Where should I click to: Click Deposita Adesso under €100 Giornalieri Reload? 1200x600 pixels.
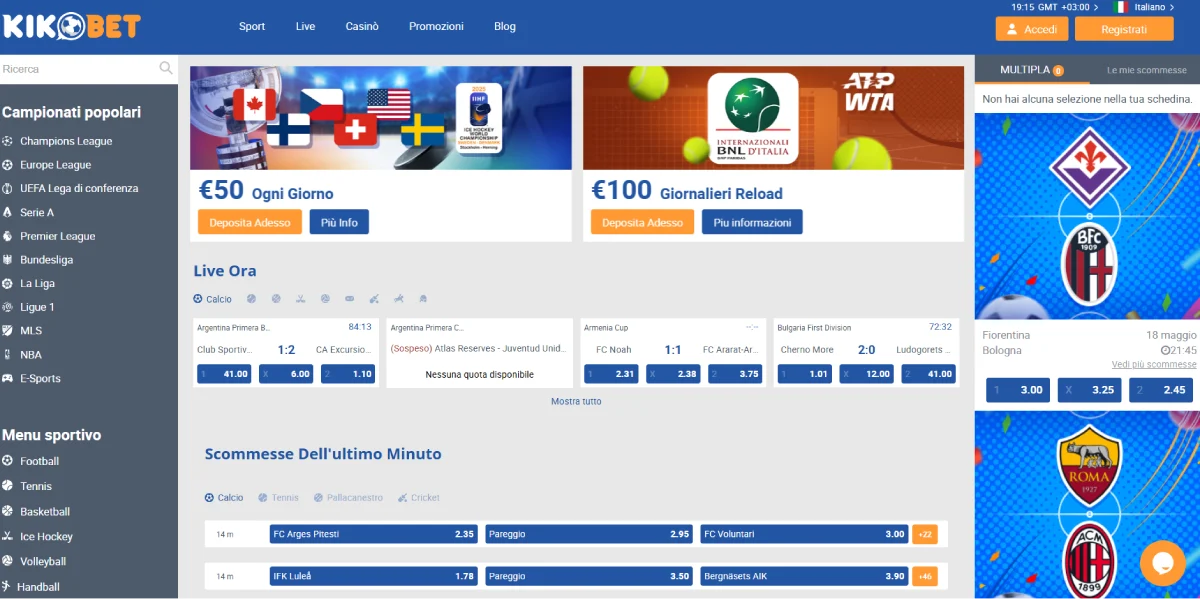pos(643,222)
